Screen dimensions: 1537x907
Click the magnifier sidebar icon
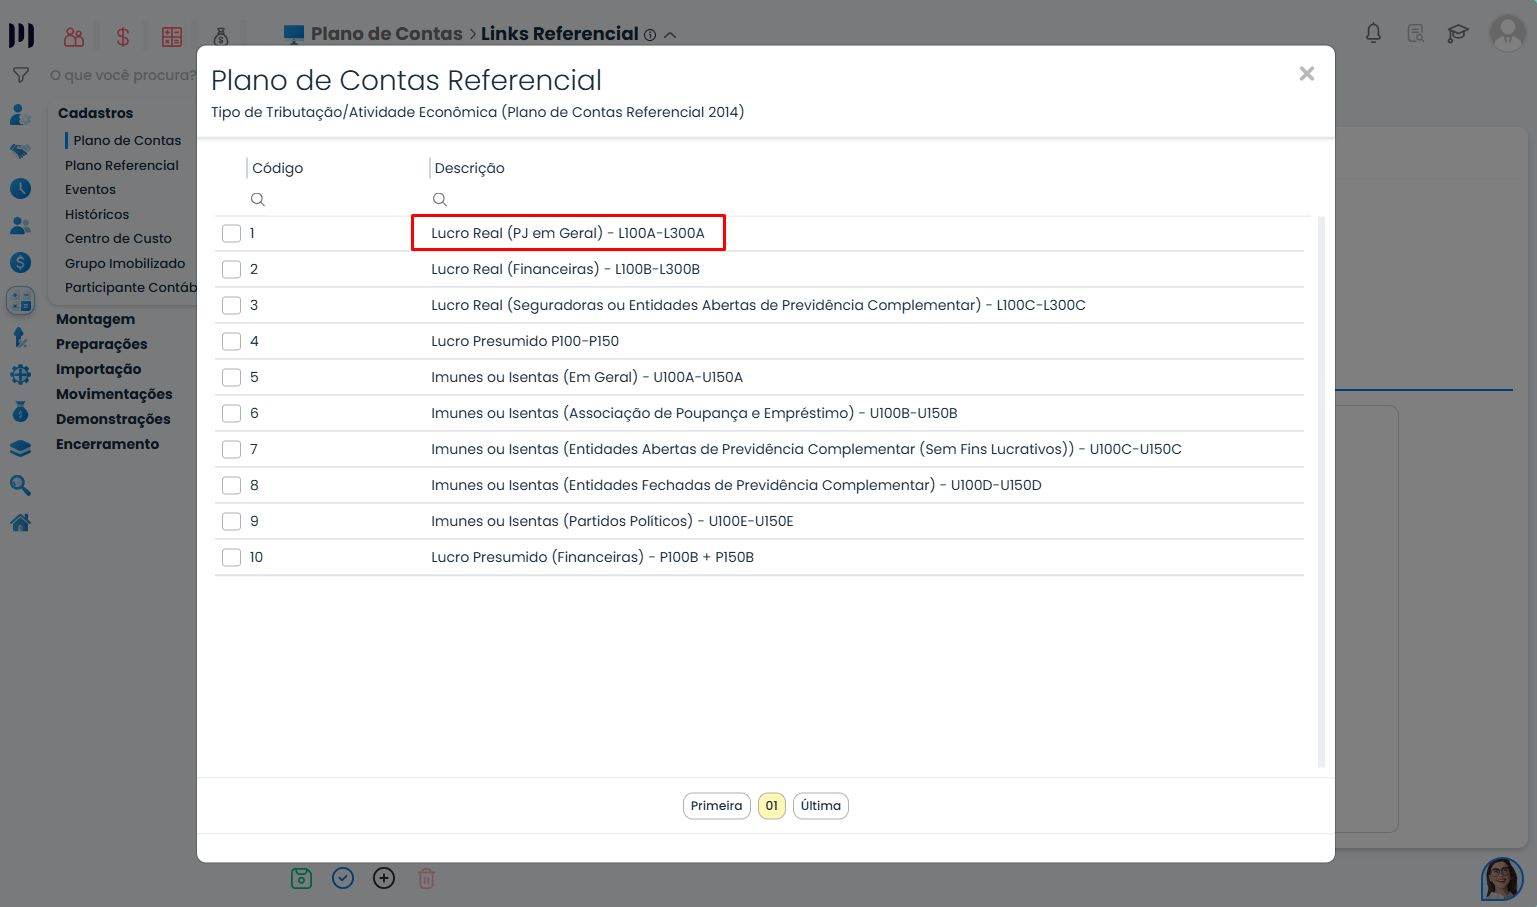(20, 486)
